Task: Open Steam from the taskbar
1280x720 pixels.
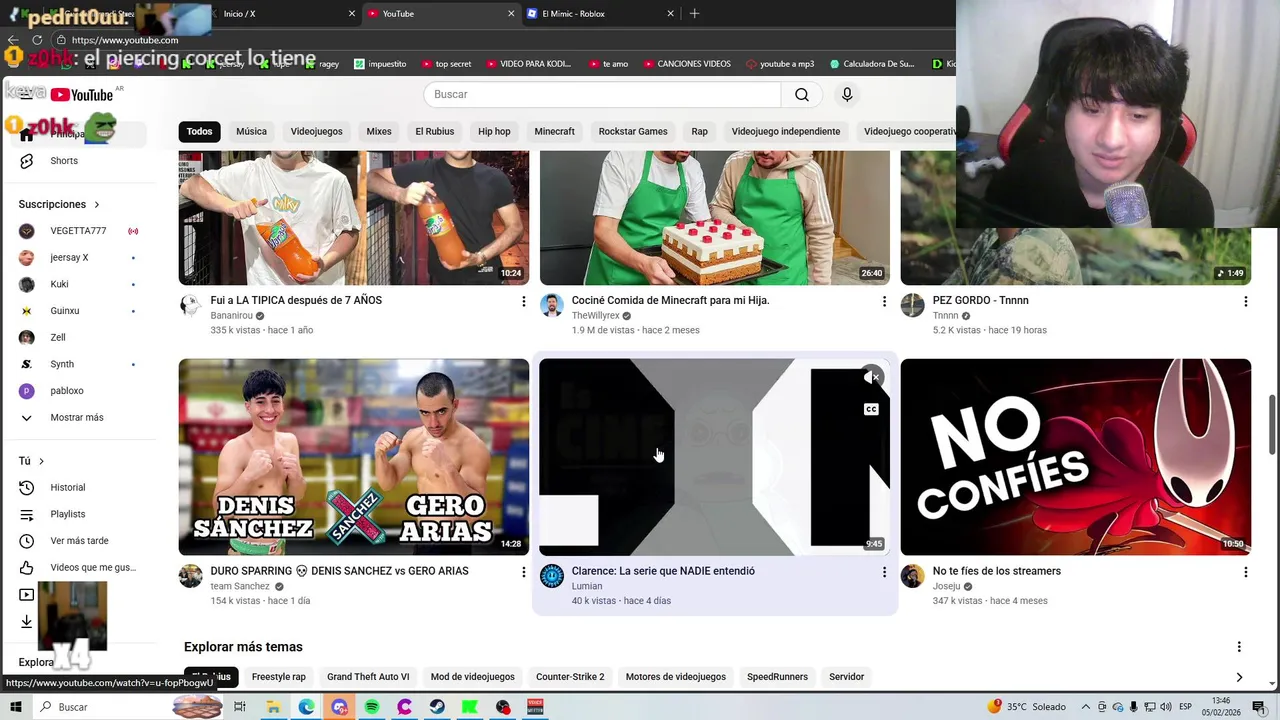Action: point(437,707)
